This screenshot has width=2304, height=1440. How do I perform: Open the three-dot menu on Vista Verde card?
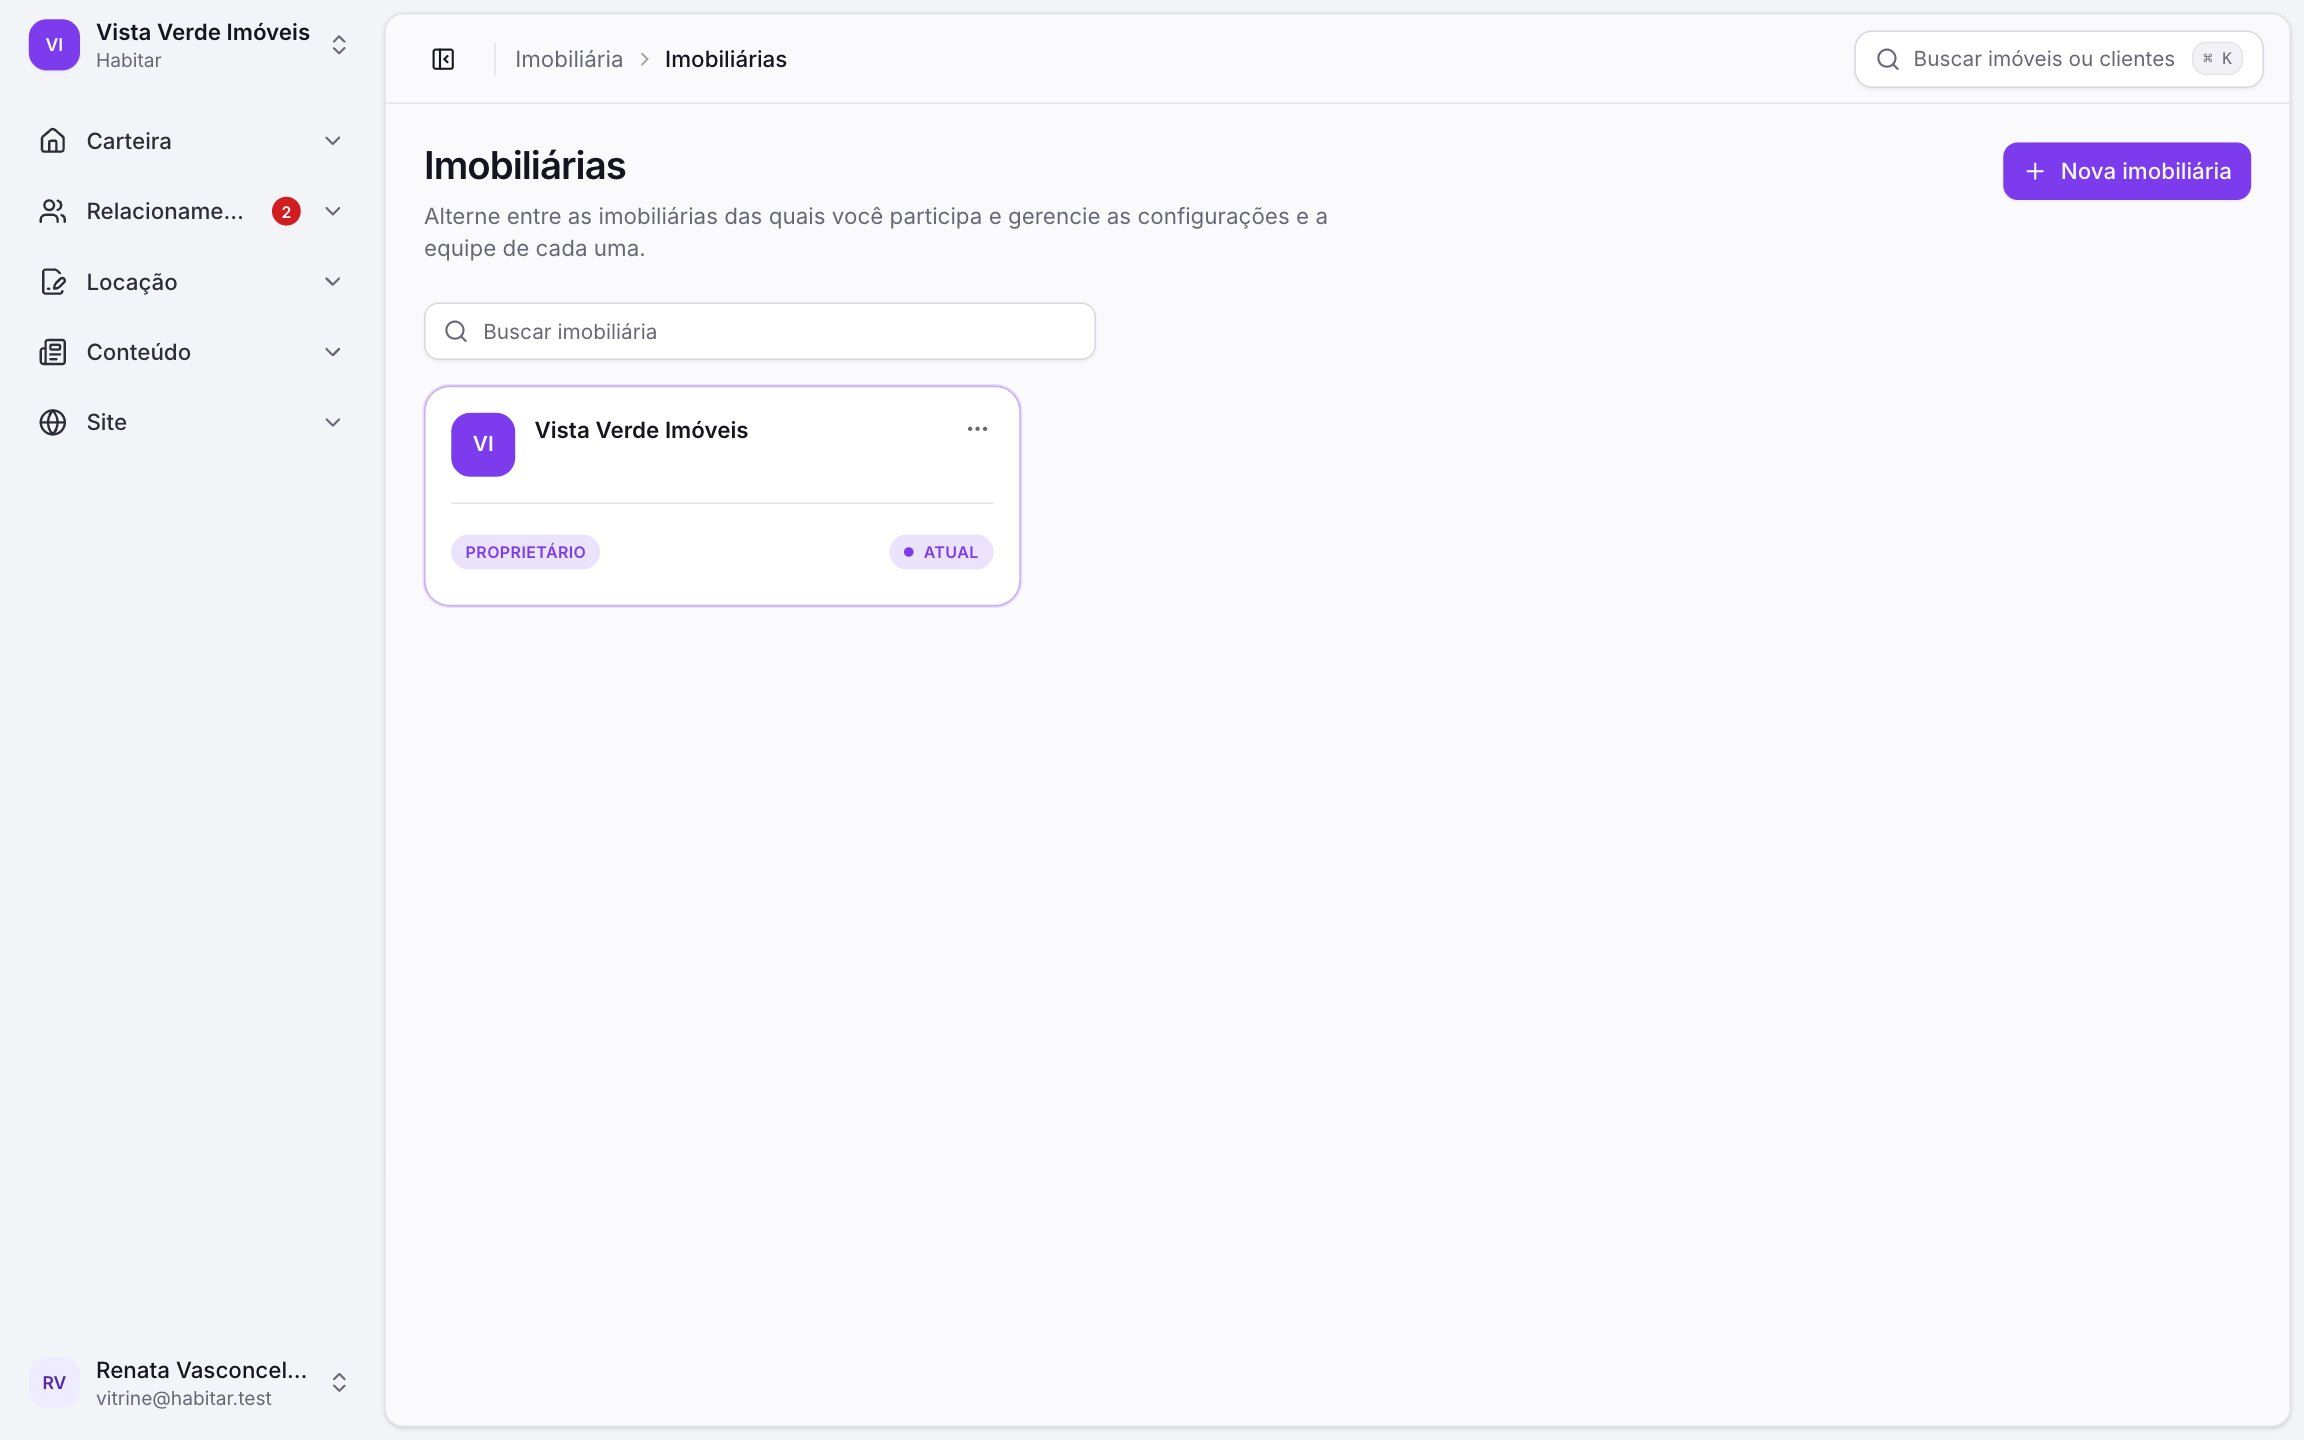(x=977, y=429)
